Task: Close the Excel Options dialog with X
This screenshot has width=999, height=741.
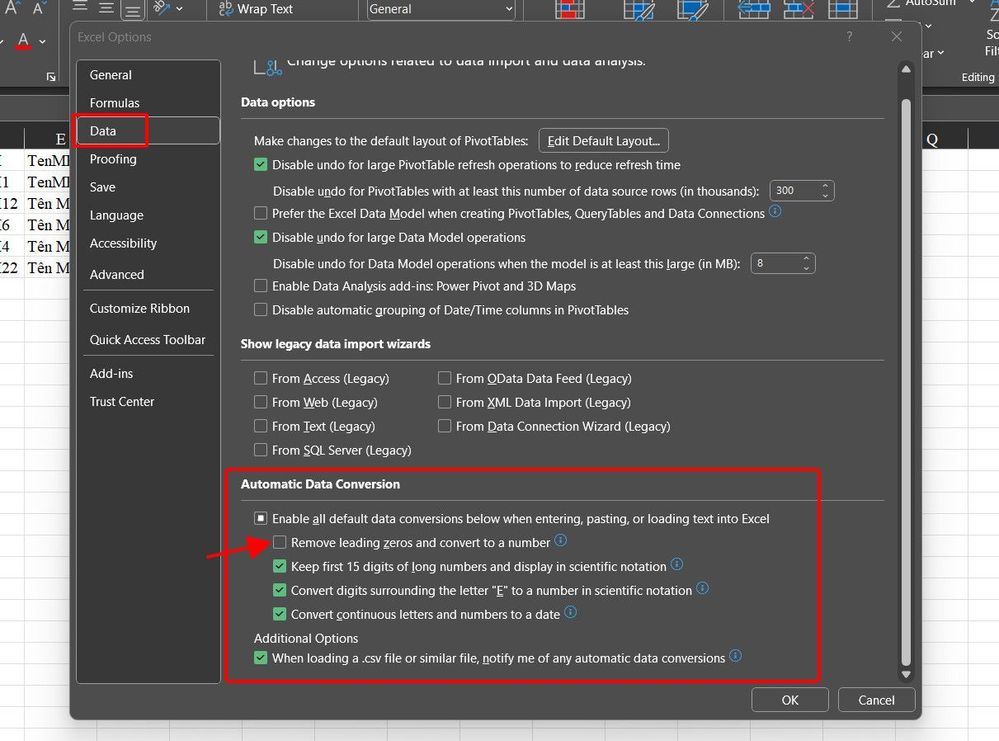Action: point(896,37)
